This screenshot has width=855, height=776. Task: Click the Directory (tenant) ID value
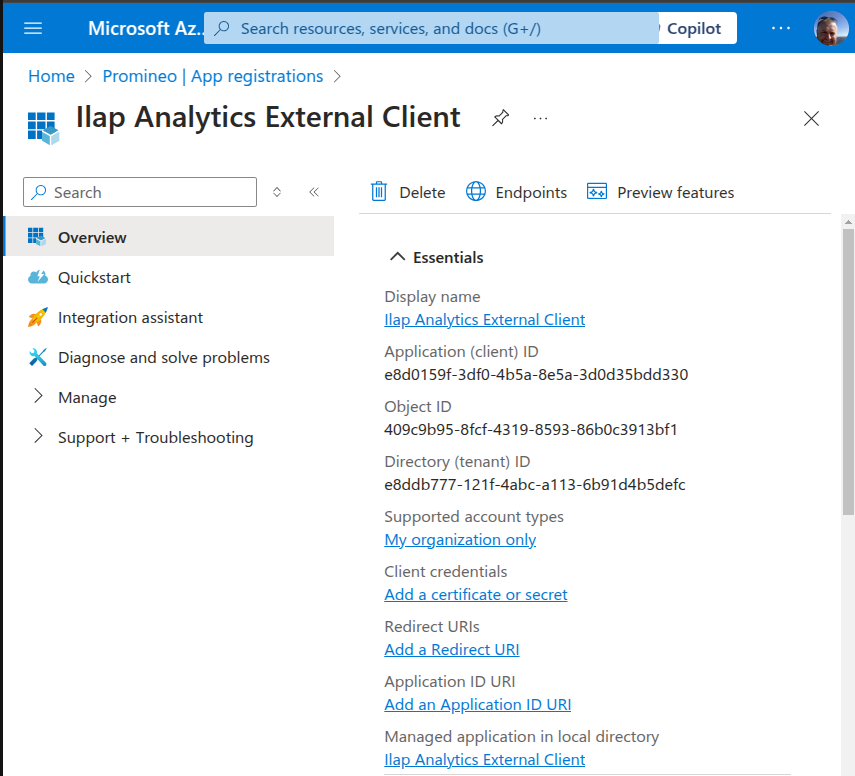(534, 485)
